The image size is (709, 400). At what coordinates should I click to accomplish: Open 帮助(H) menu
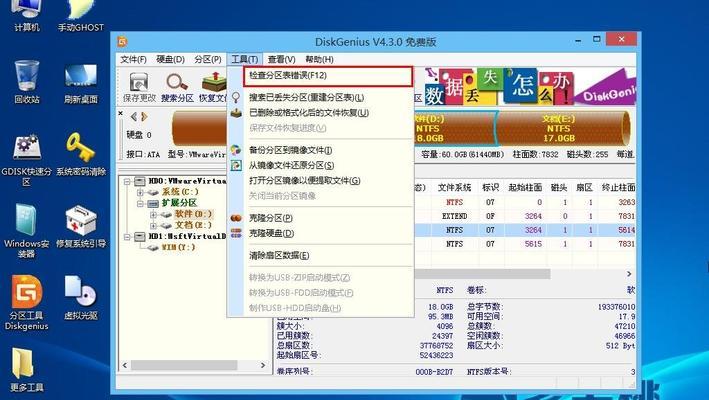click(319, 59)
